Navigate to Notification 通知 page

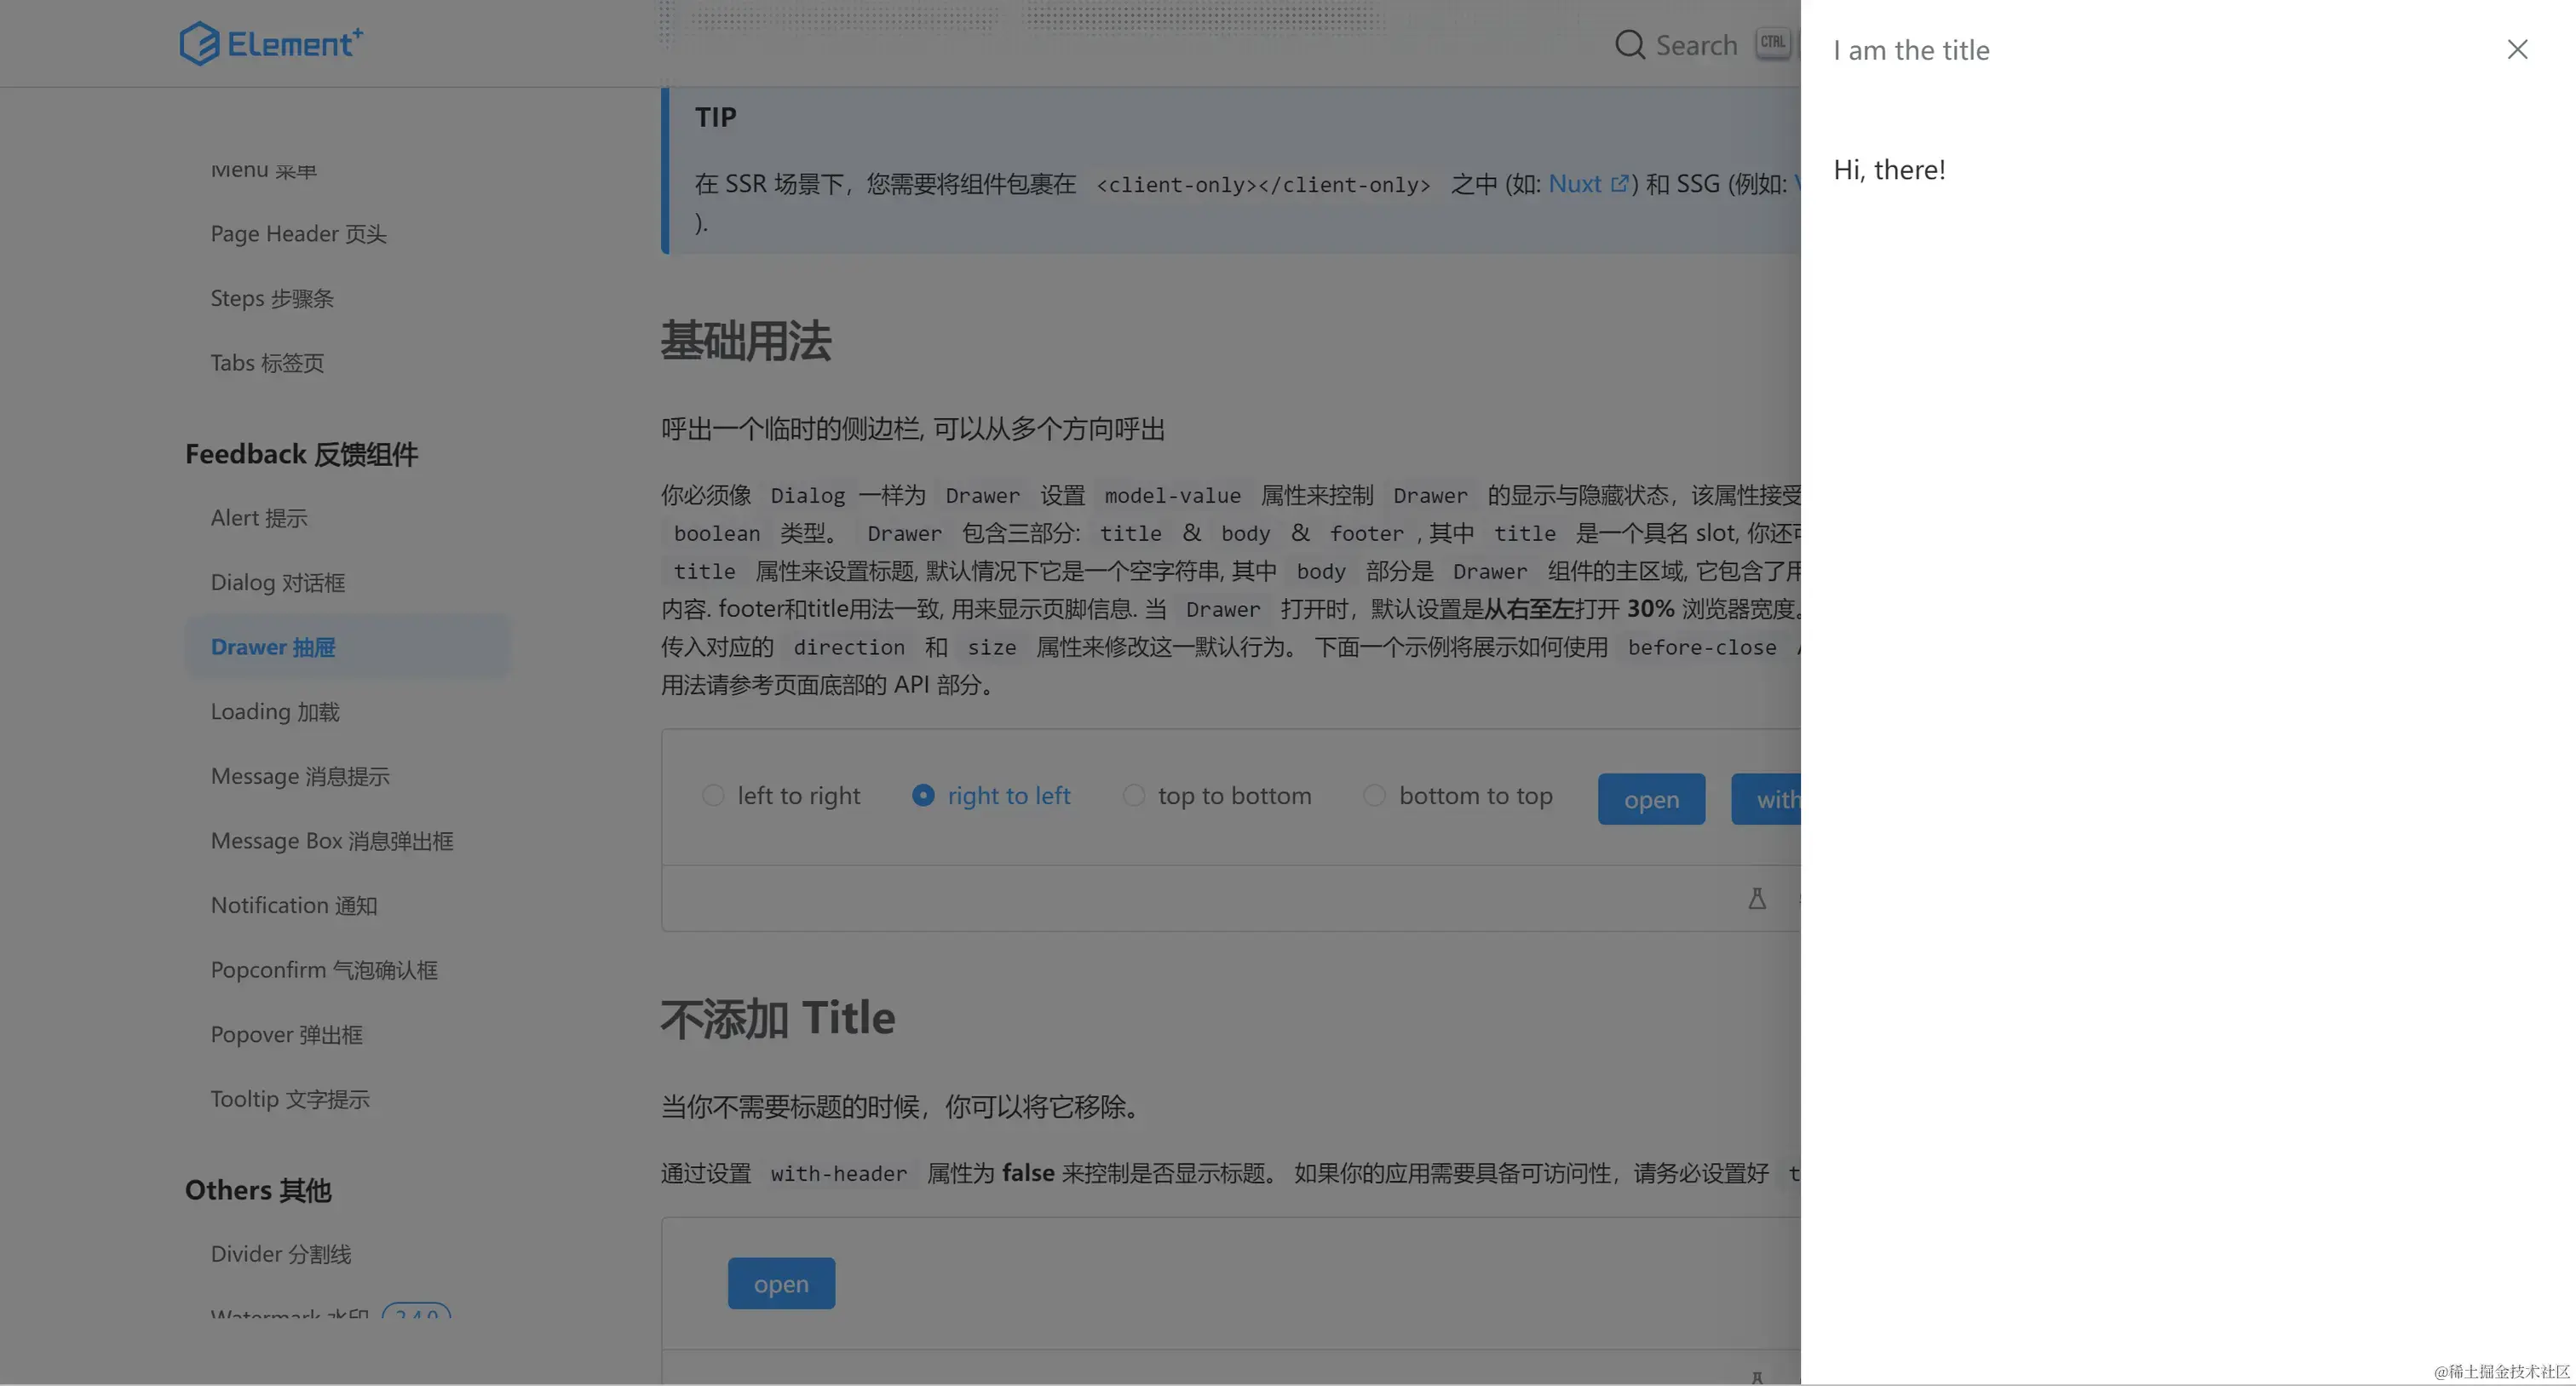(x=293, y=905)
